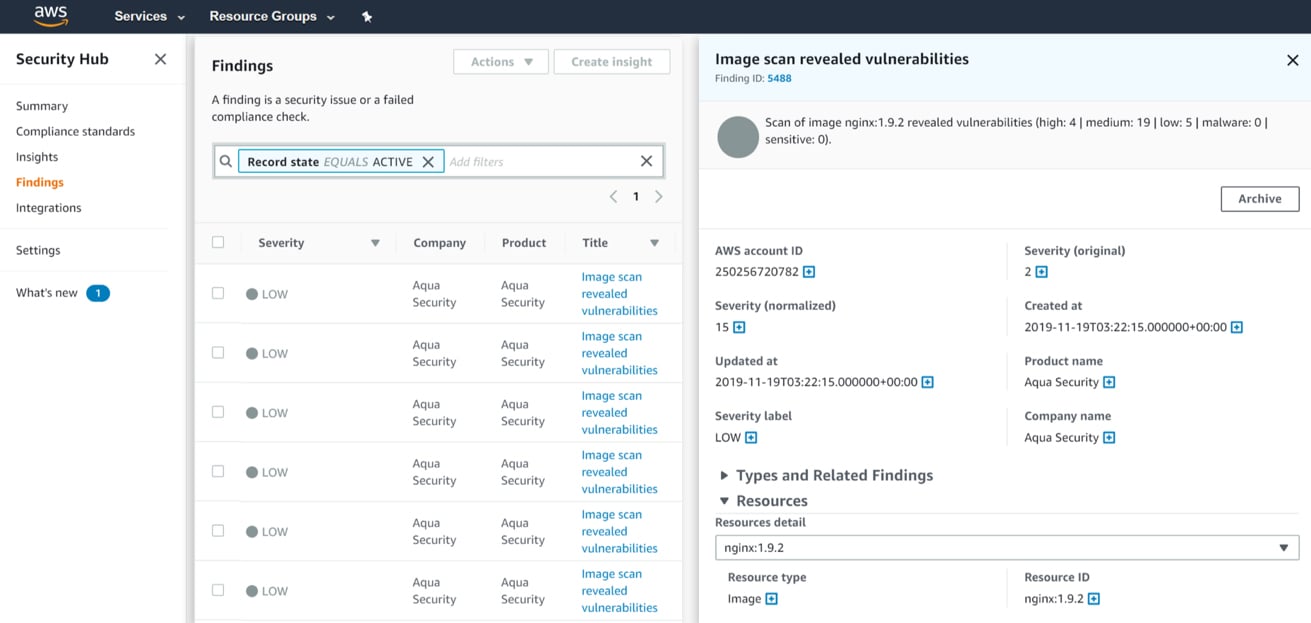Open What's new notifications
This screenshot has height=623, width=1311.
pyautogui.click(x=62, y=293)
